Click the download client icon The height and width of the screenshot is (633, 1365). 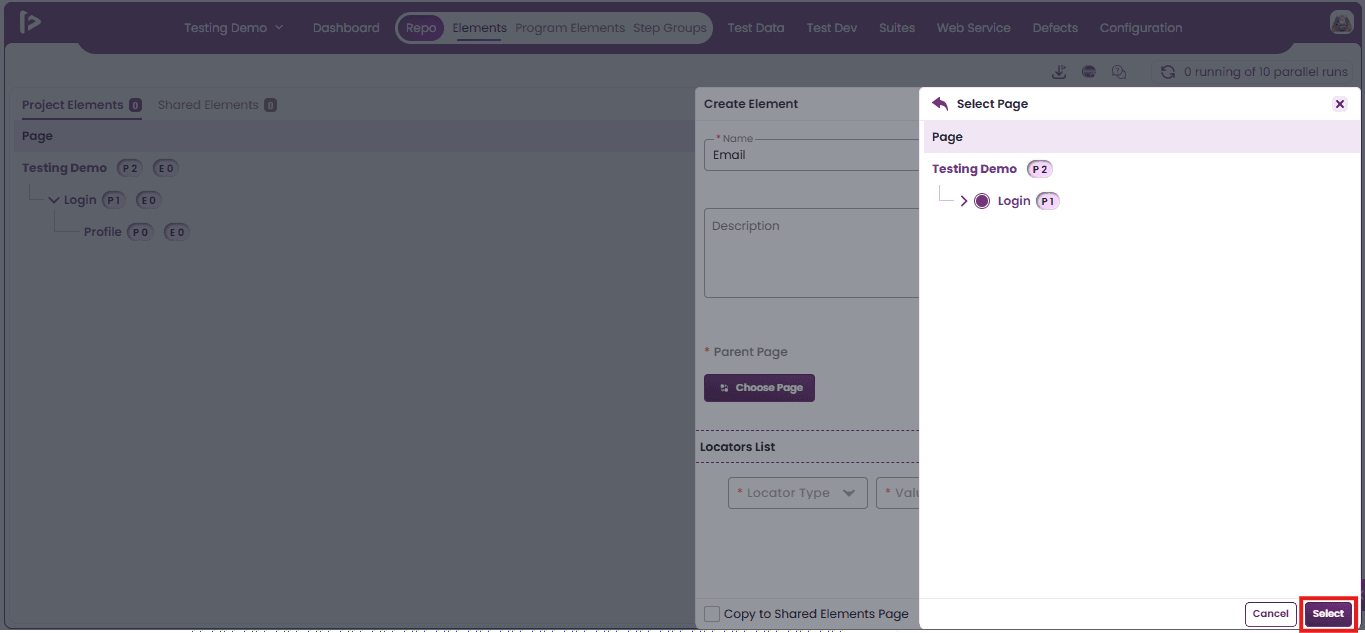(x=1059, y=72)
